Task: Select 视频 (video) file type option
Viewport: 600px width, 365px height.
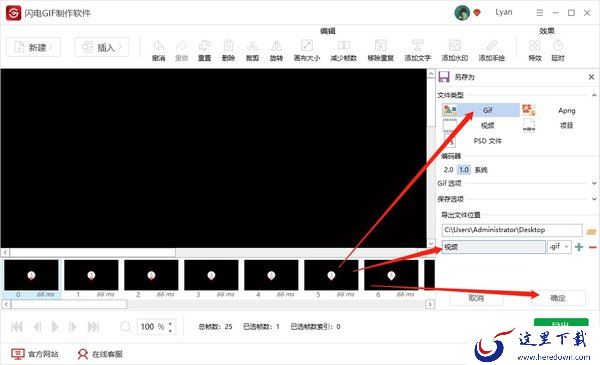Action: pos(481,125)
